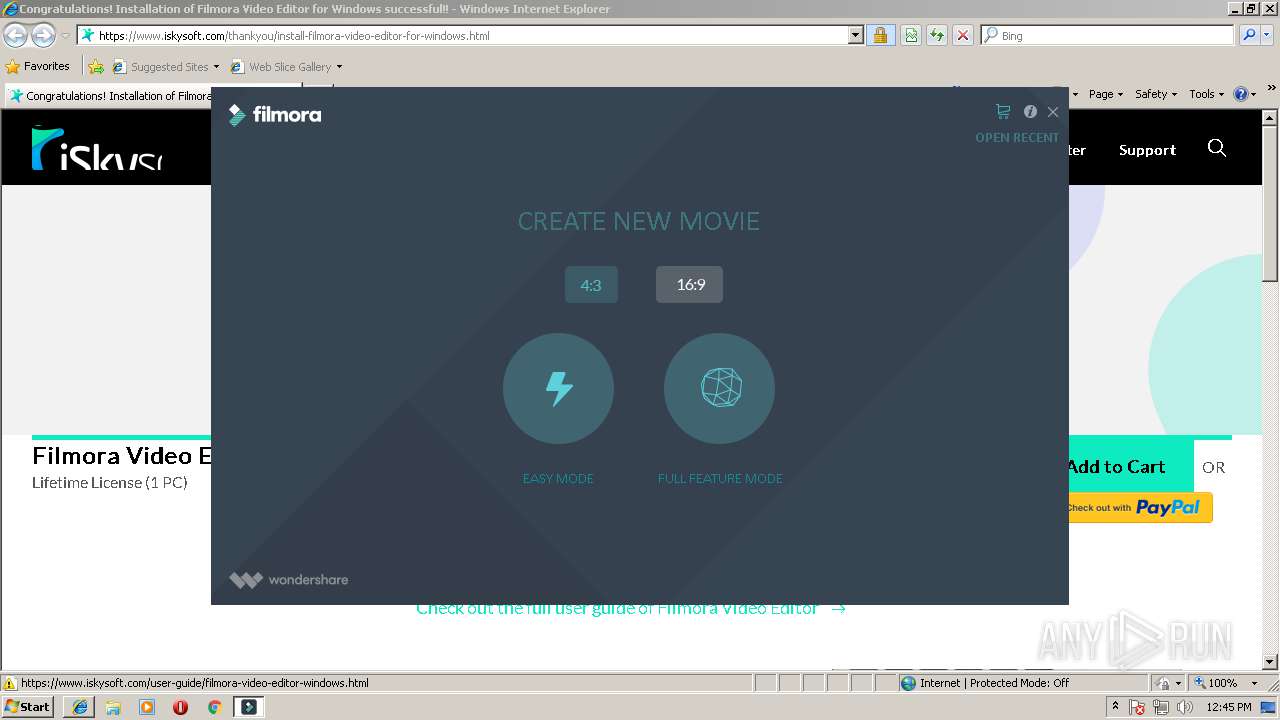Image resolution: width=1280 pixels, height=720 pixels.
Task: Open the Windows Start menu
Action: (28, 706)
